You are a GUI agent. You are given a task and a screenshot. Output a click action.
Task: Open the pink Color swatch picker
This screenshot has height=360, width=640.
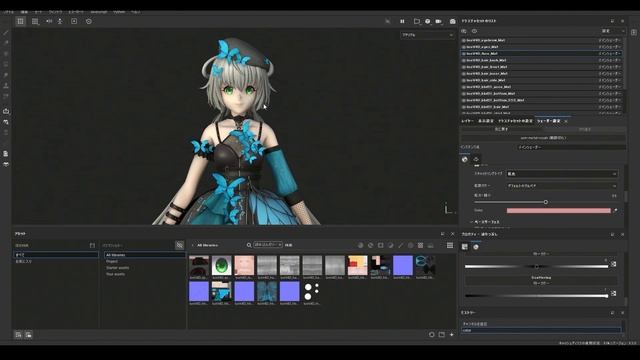pyautogui.click(x=558, y=211)
